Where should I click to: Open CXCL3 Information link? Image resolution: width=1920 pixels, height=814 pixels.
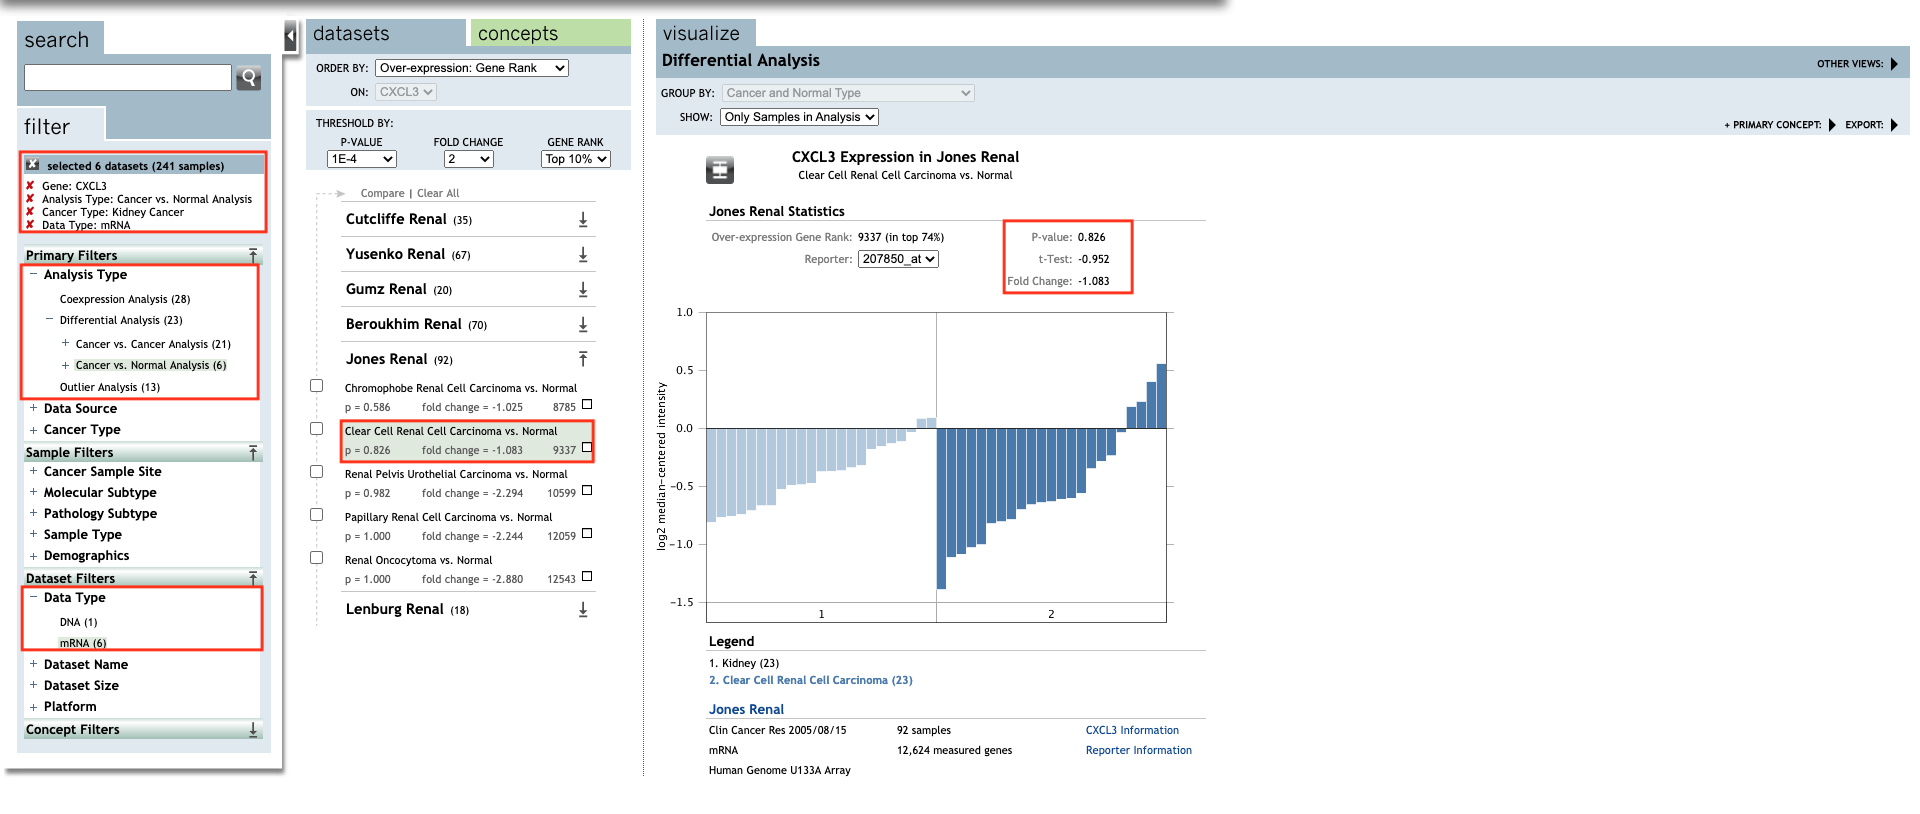[x=1132, y=730]
